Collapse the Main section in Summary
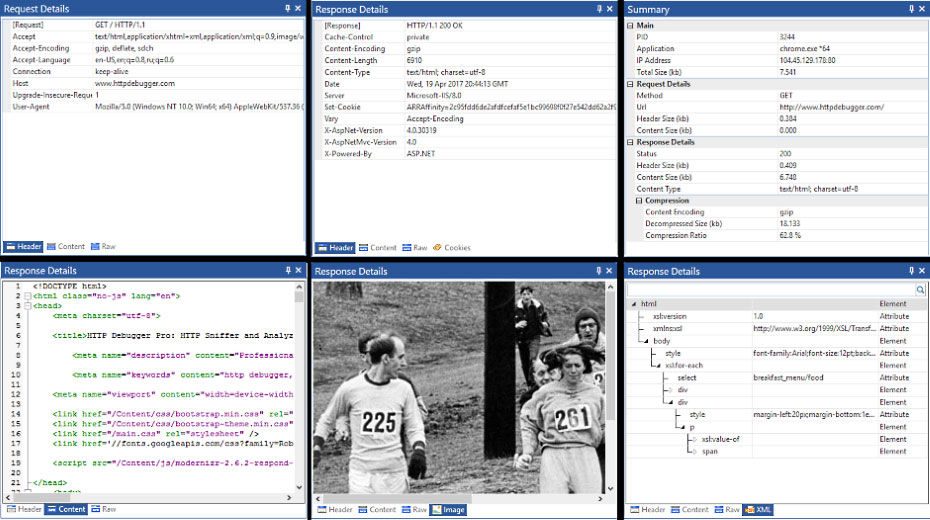The image size is (930, 520). (630, 26)
